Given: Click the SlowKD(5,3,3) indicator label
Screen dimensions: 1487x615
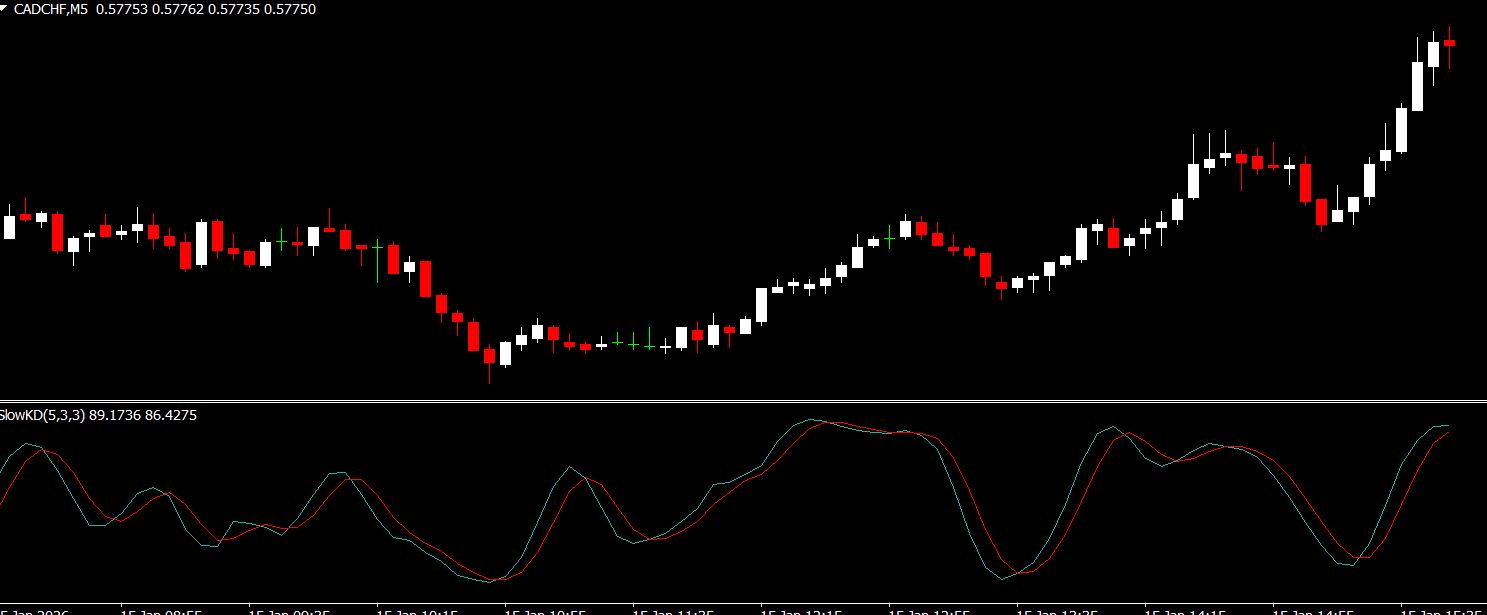Looking at the screenshot, I should point(42,415).
